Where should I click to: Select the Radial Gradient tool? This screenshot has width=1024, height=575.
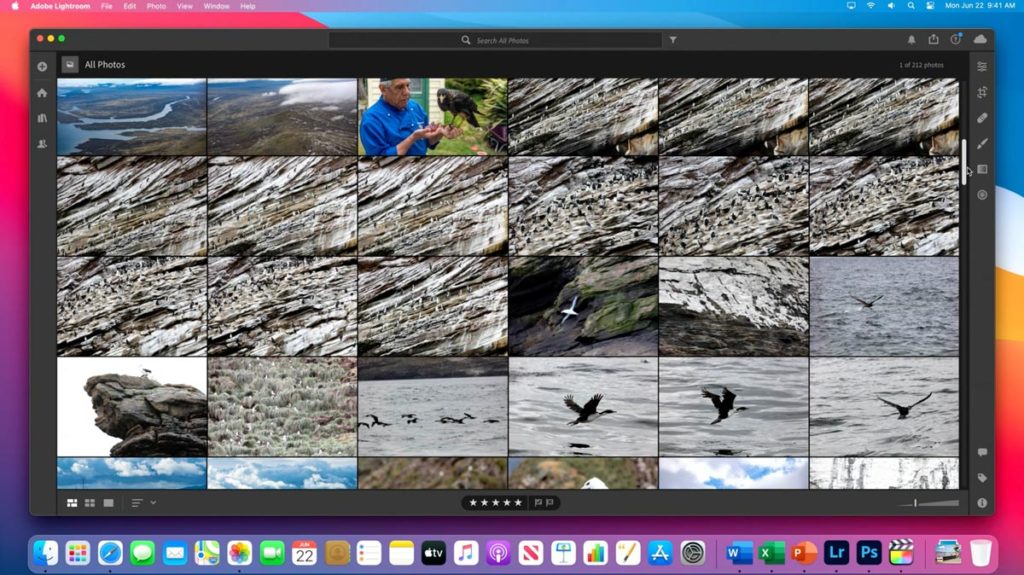(982, 195)
